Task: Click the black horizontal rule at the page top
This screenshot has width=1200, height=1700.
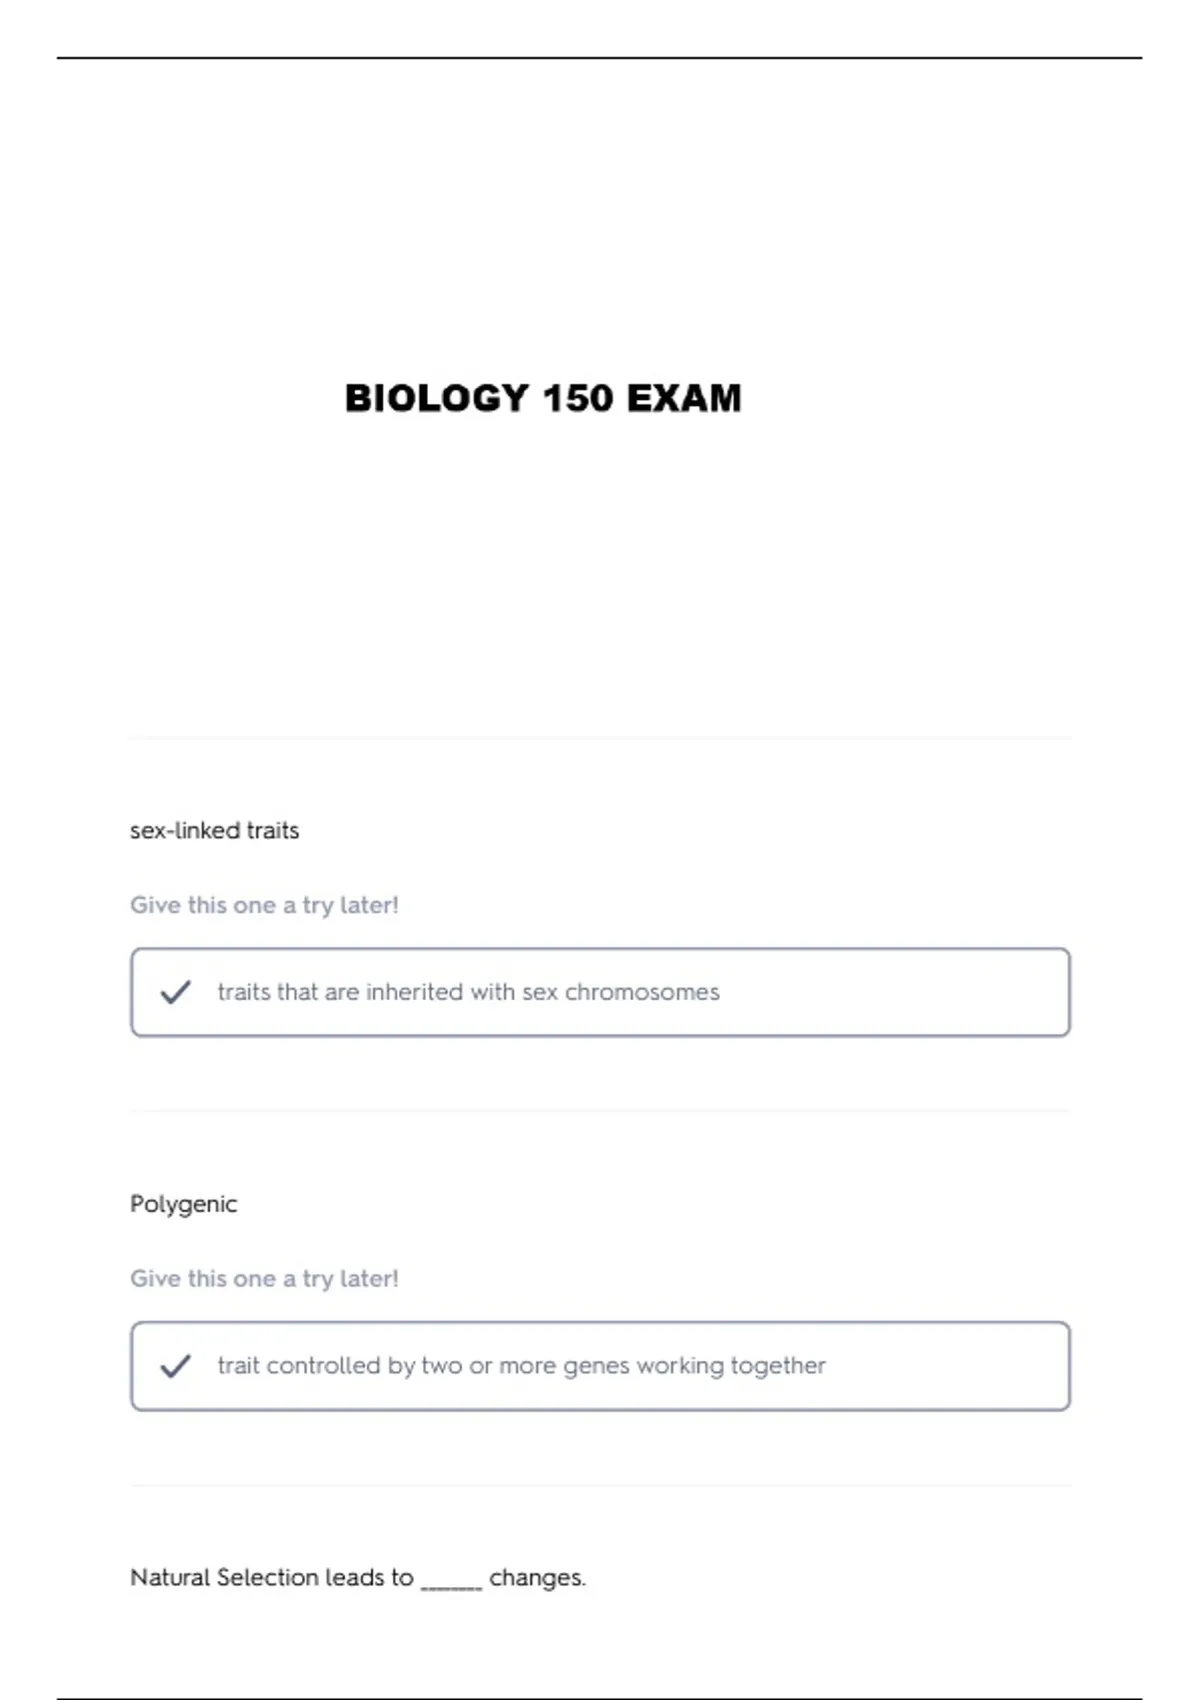Action: (600, 58)
